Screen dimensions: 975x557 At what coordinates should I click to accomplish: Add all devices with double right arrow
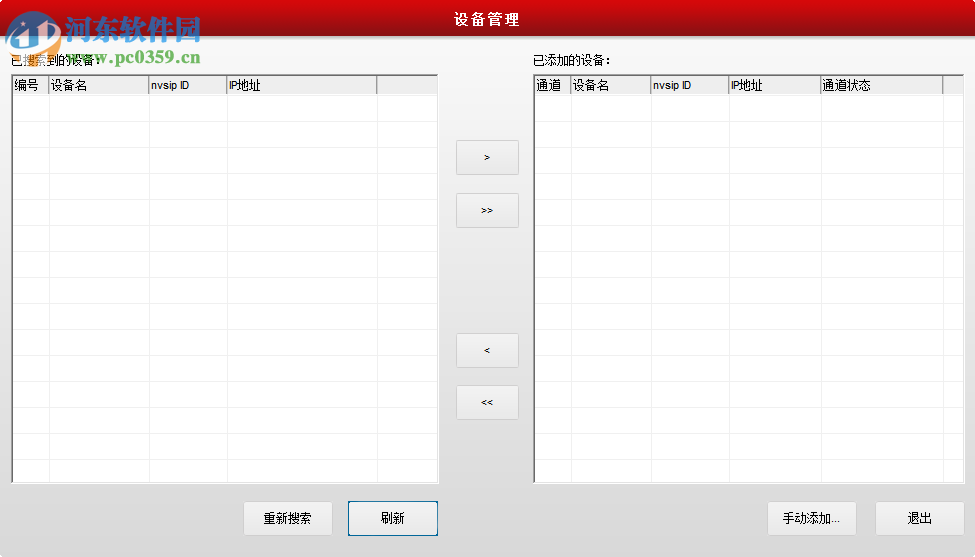pos(487,211)
